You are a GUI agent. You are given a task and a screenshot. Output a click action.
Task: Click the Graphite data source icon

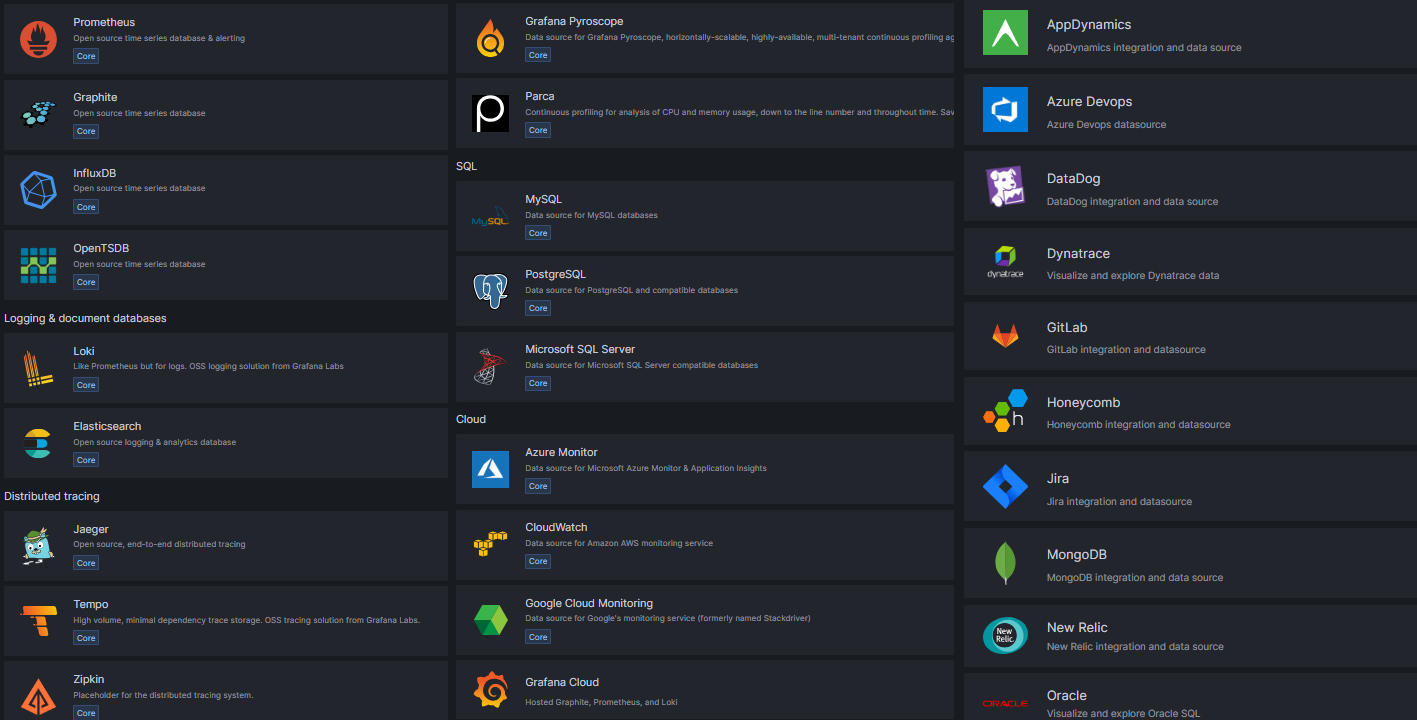coord(38,114)
